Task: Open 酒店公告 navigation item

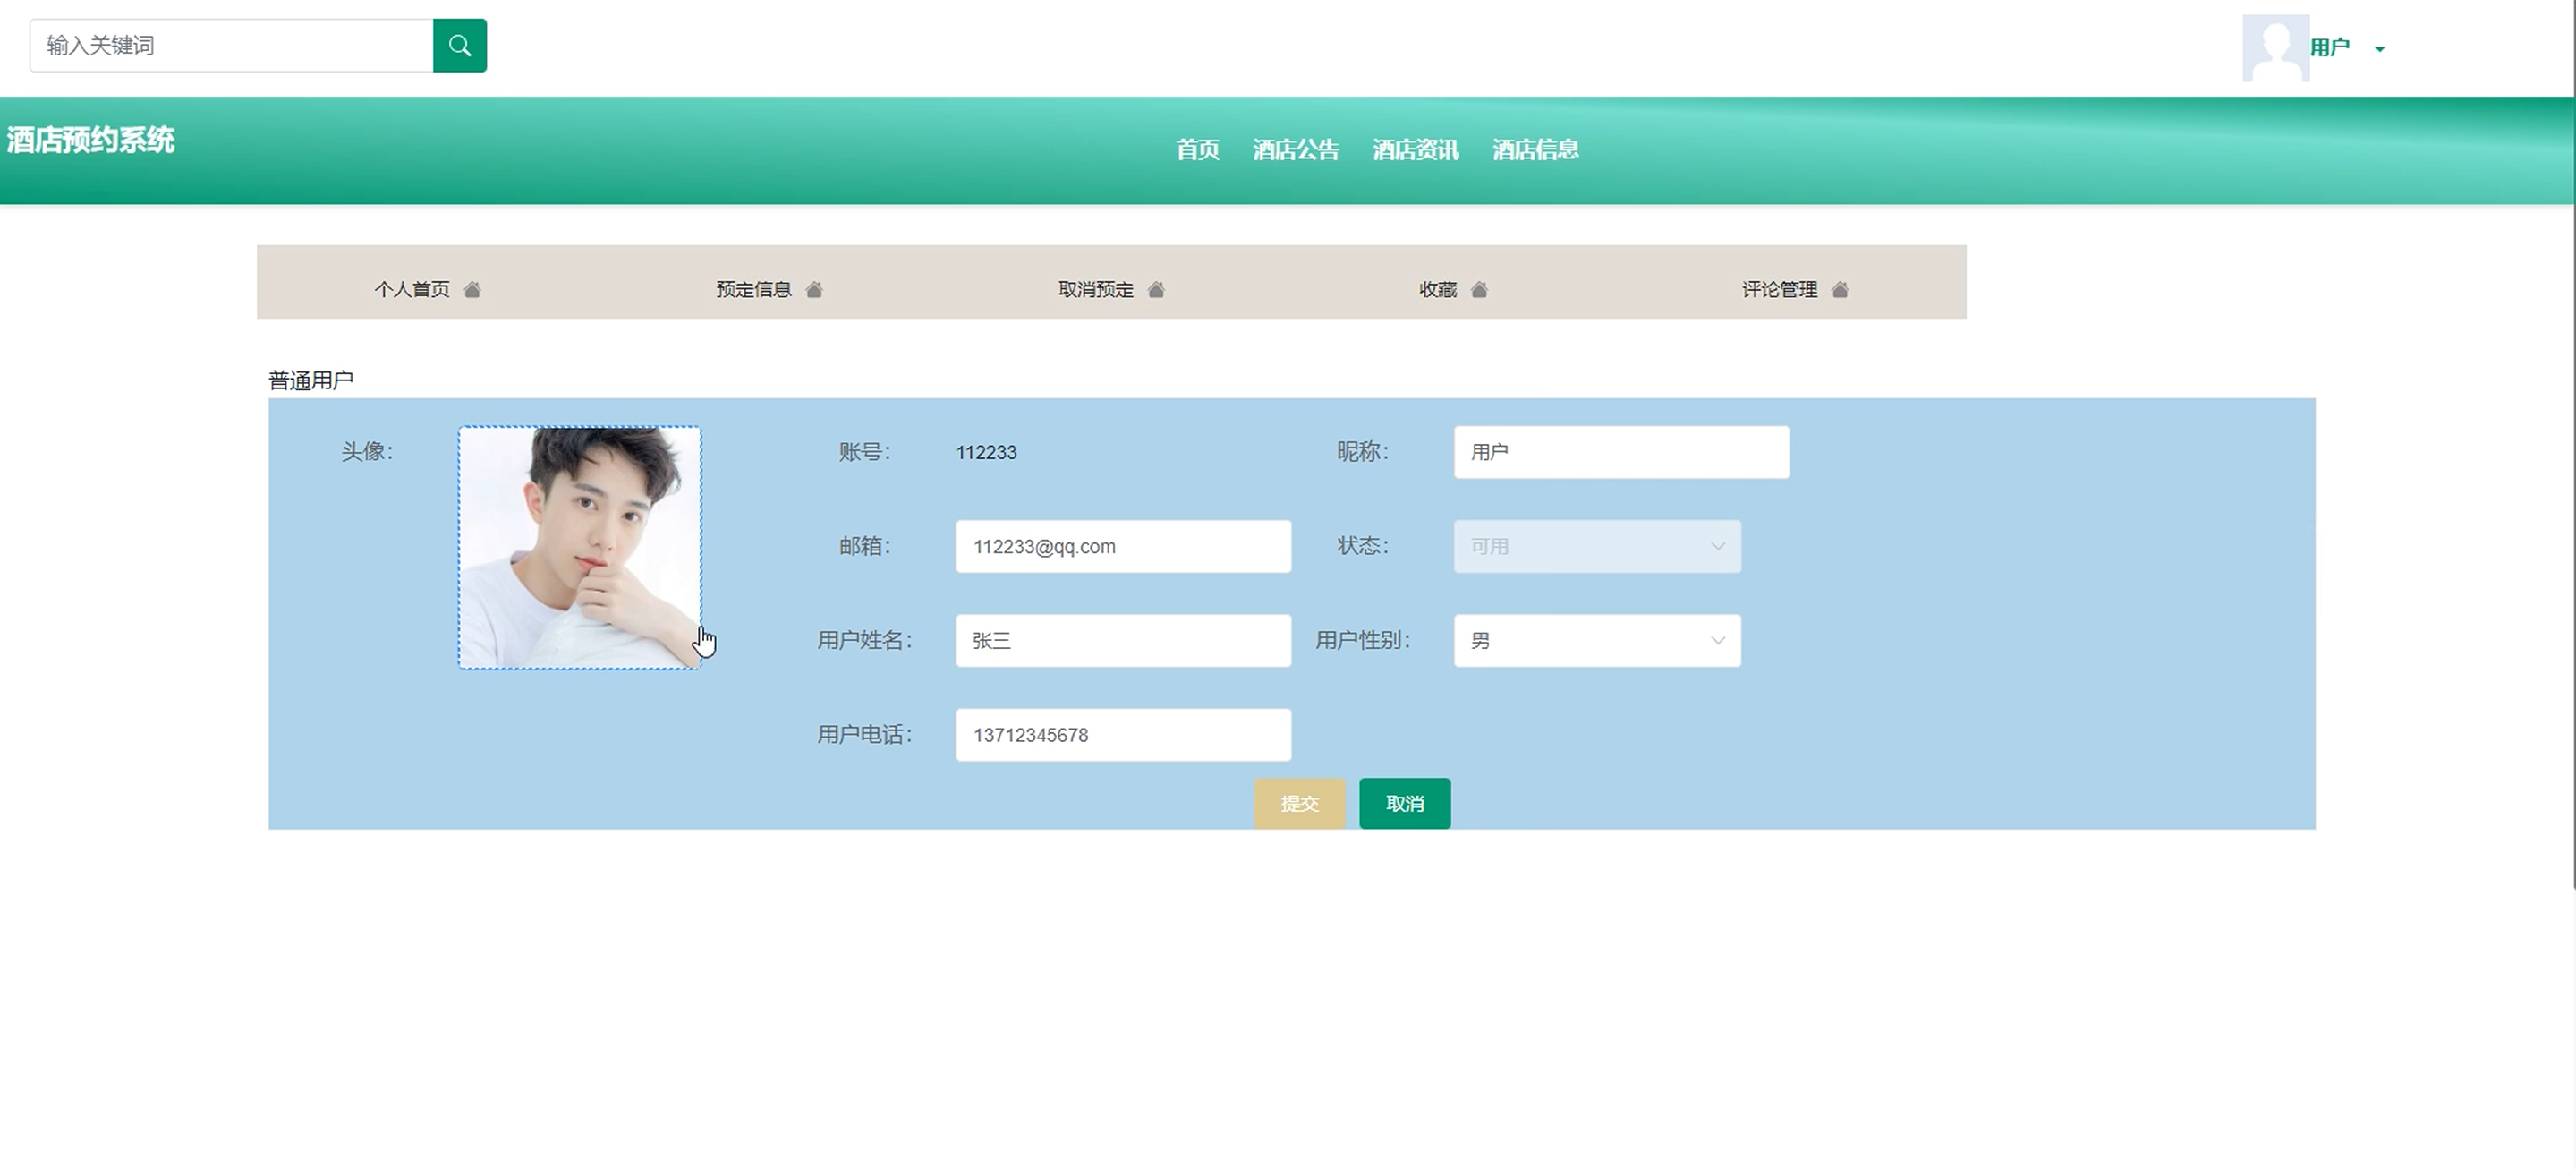Action: tap(1295, 150)
